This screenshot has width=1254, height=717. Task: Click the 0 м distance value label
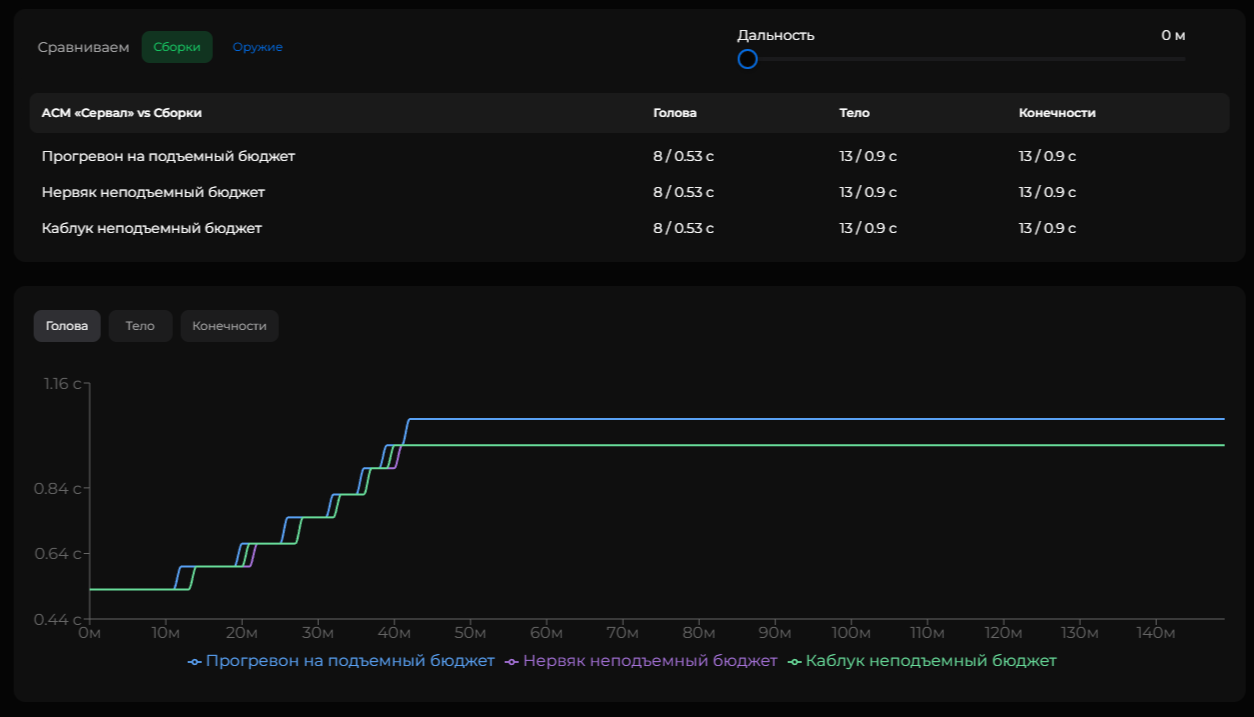coord(1172,35)
